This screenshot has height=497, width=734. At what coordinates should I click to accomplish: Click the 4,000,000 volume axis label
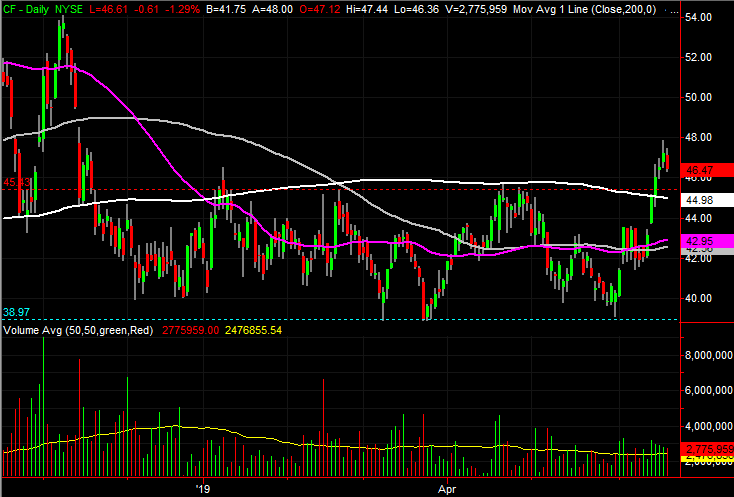(x=709, y=426)
